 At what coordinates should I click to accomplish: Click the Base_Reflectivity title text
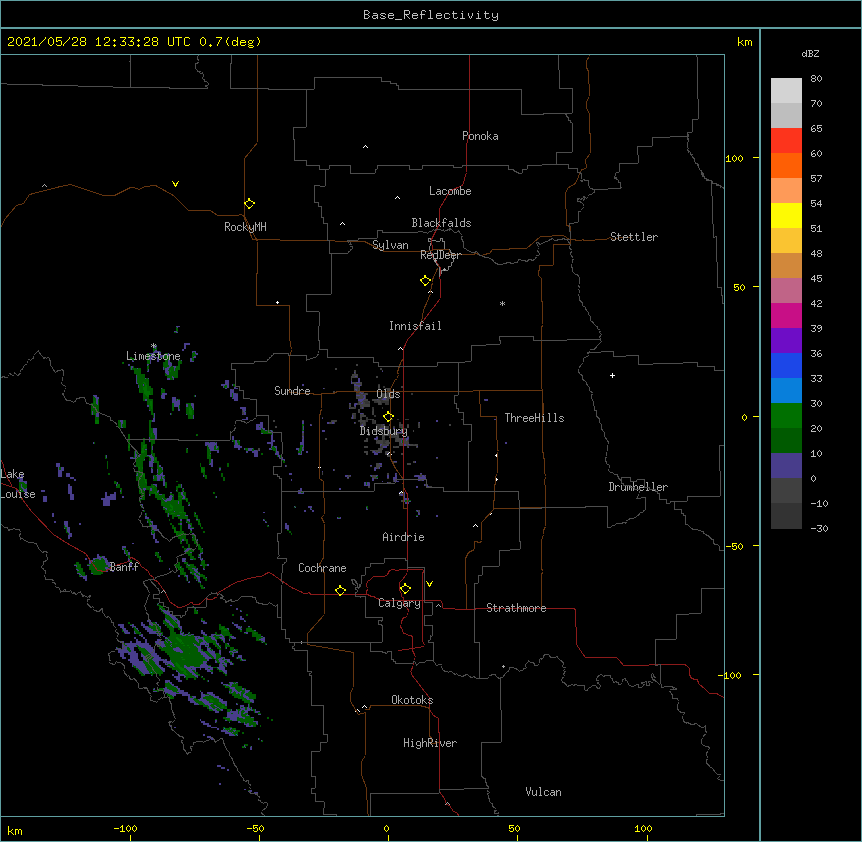pos(431,15)
